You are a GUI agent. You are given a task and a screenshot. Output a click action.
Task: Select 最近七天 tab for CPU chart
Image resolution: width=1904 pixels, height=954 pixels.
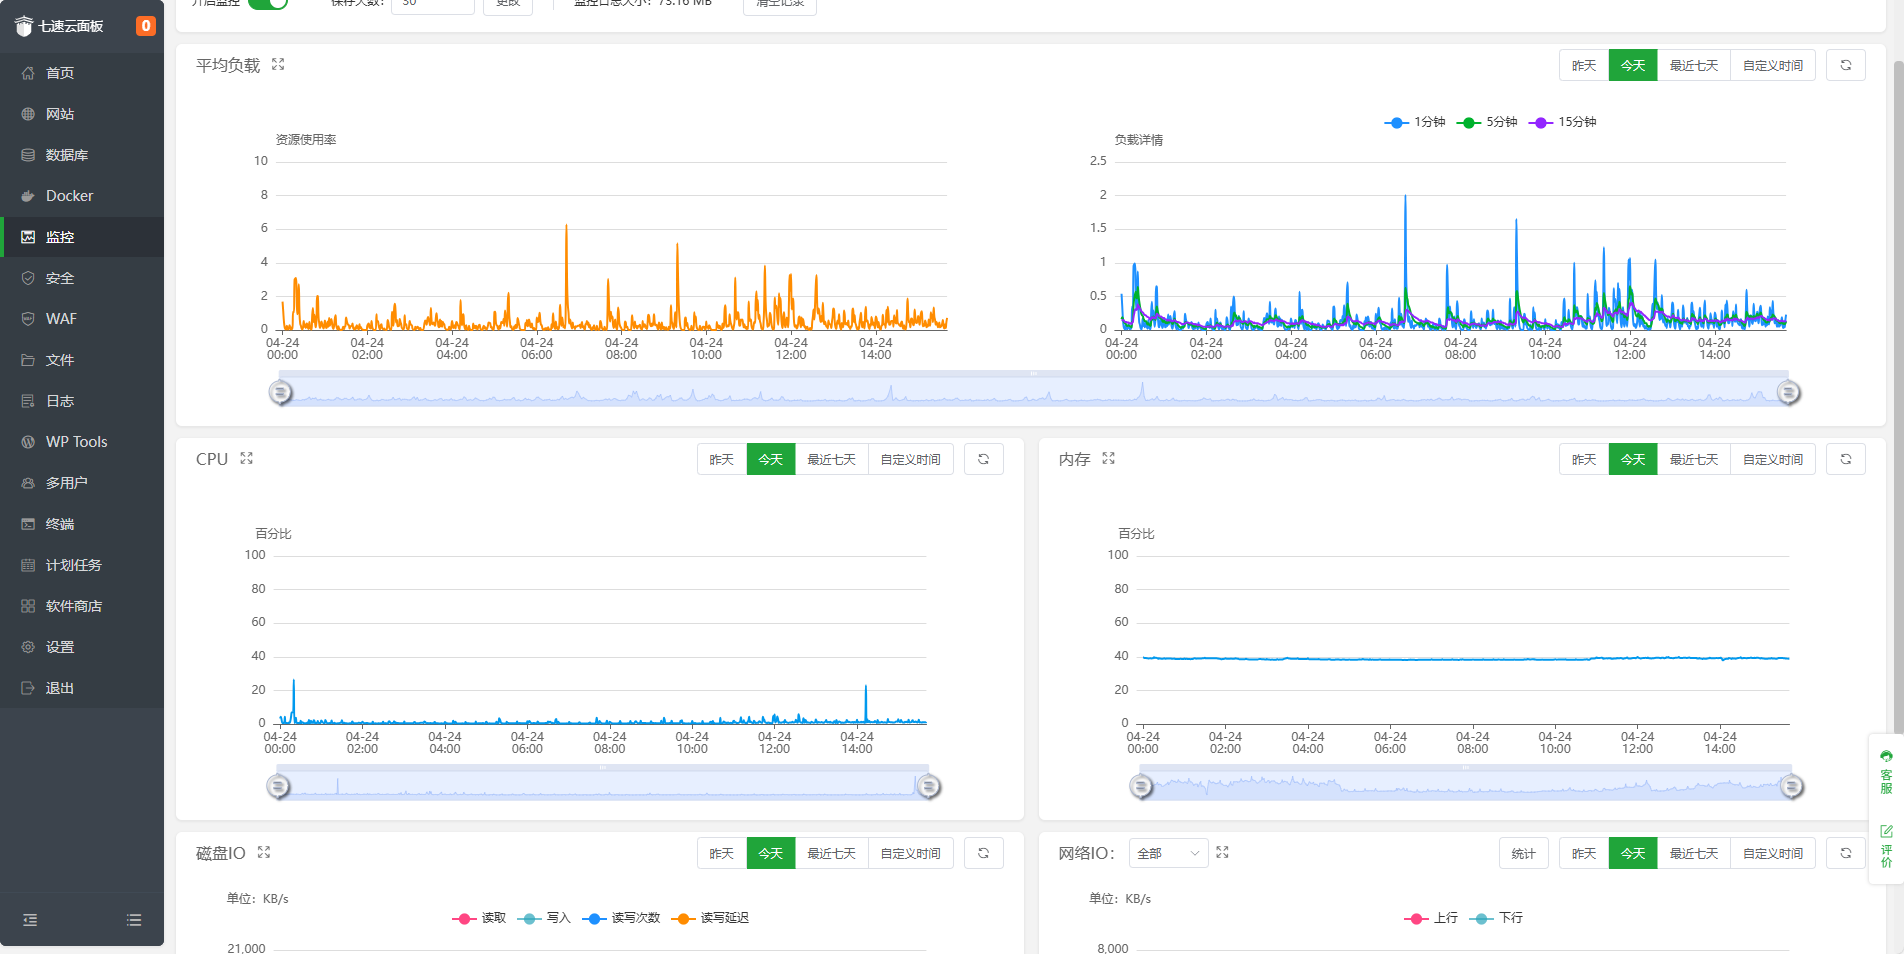[x=832, y=459]
